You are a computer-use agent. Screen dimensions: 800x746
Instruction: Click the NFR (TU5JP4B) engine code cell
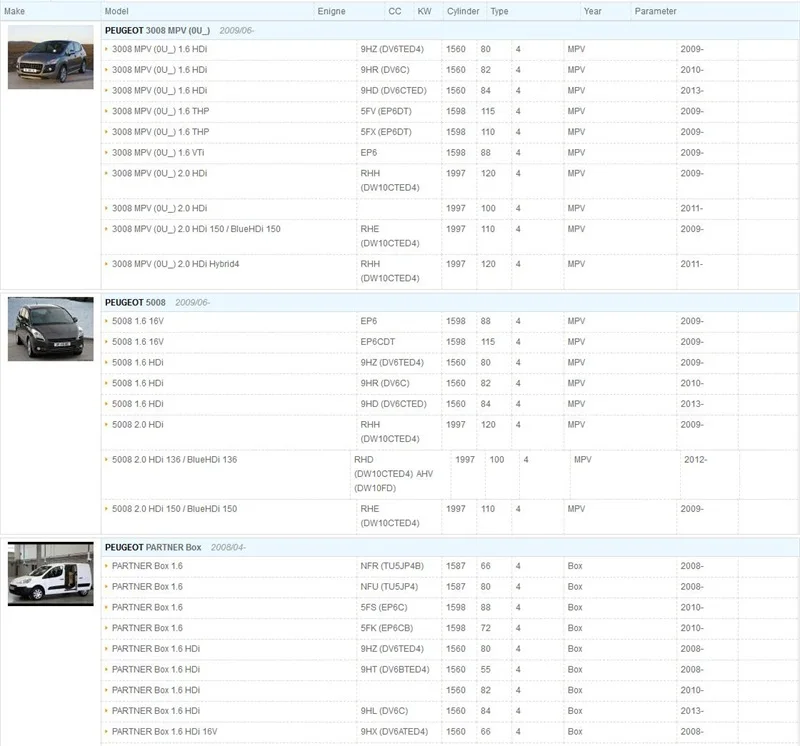point(392,566)
